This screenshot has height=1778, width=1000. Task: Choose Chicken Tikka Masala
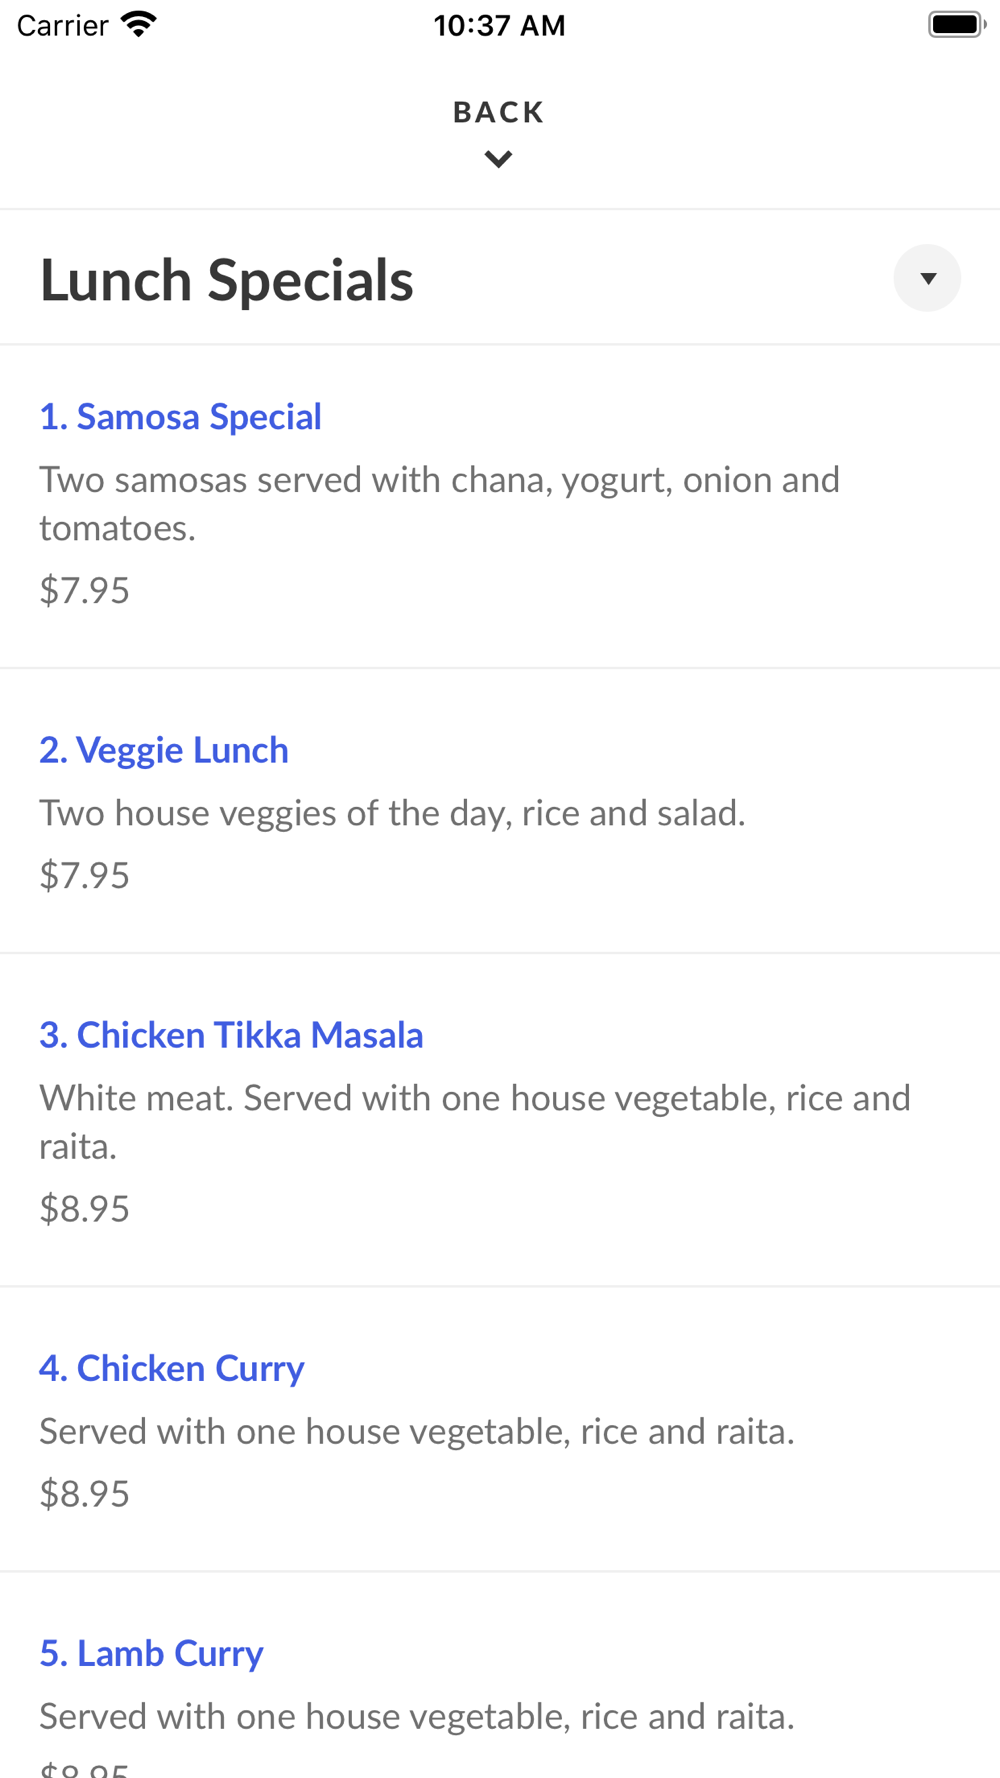click(231, 1035)
